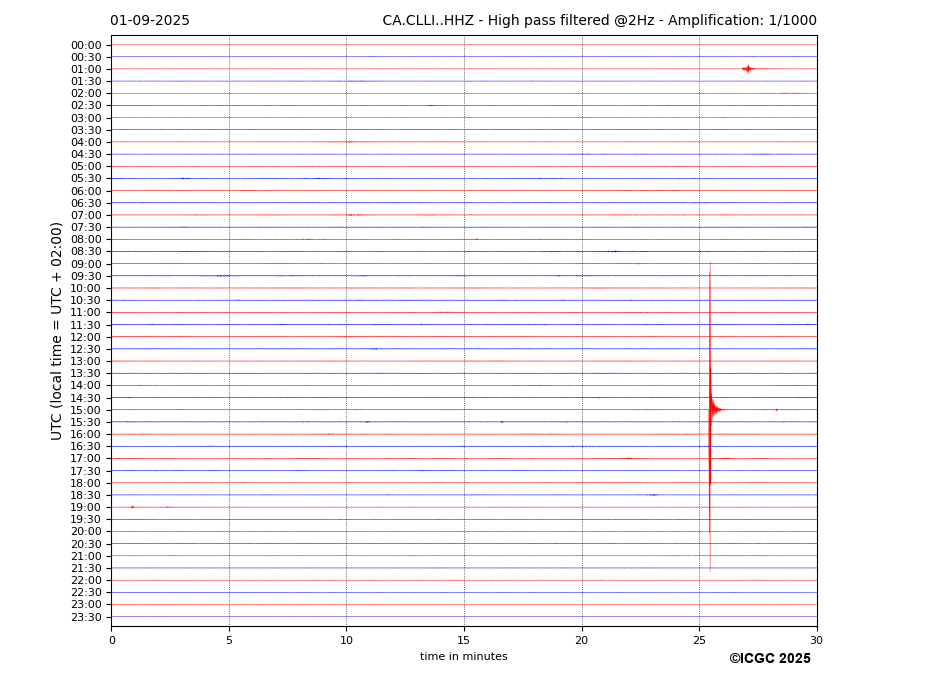Click the 21:00 row label

[x=86, y=556]
